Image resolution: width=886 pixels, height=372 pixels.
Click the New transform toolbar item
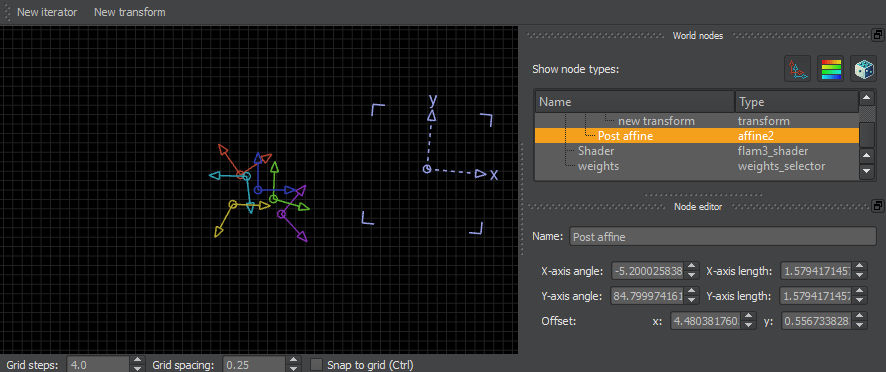pyautogui.click(x=129, y=12)
